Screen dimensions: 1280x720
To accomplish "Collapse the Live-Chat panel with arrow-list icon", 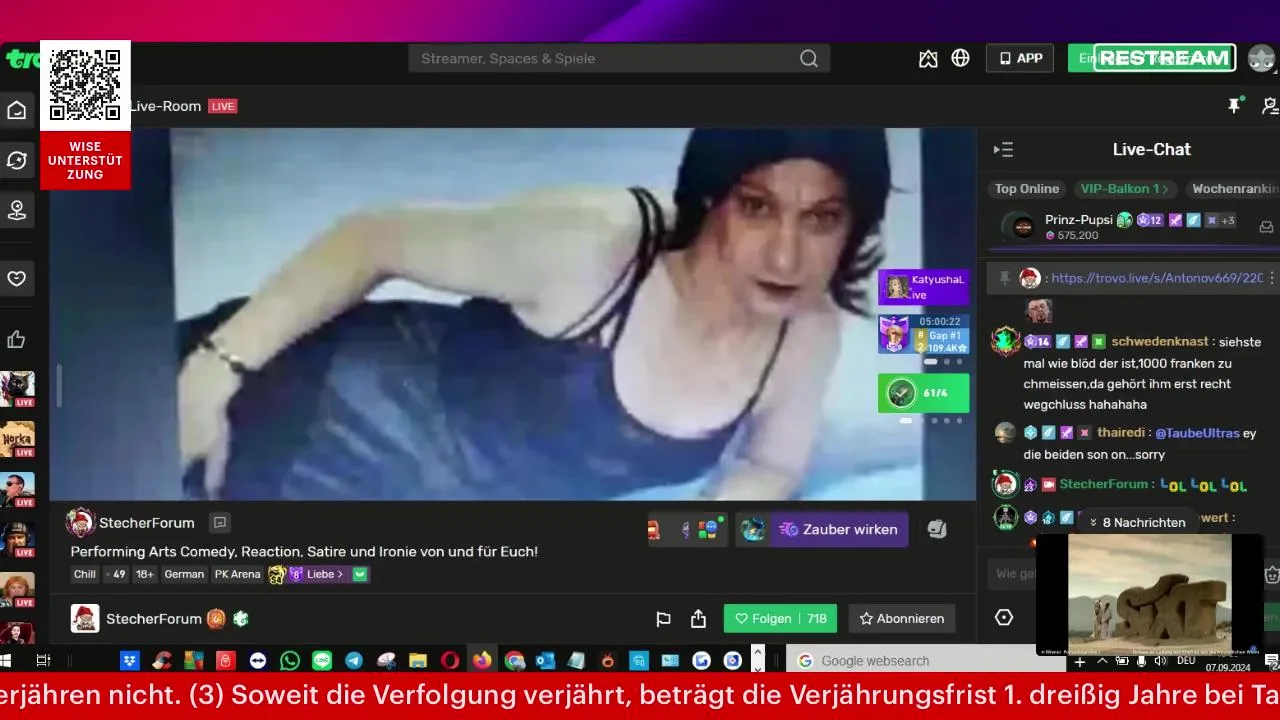I will tap(1003, 150).
